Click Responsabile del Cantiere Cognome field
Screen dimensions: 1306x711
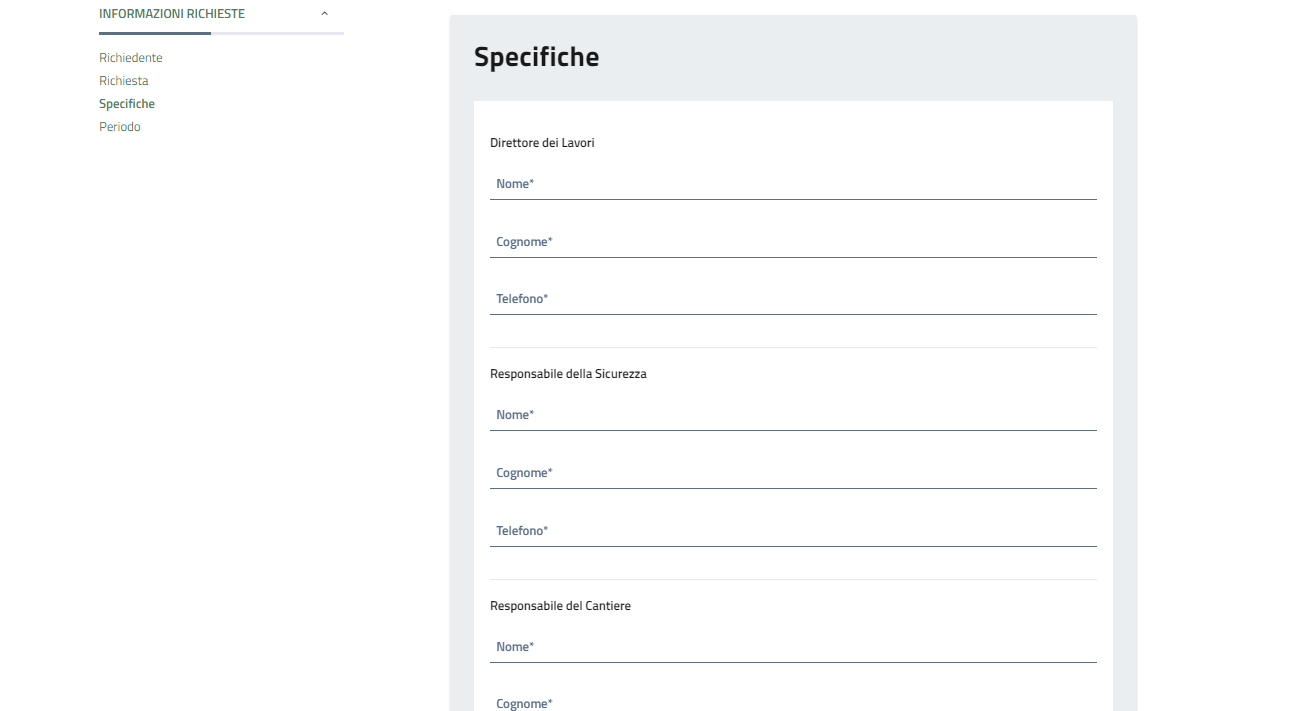pyautogui.click(x=792, y=703)
